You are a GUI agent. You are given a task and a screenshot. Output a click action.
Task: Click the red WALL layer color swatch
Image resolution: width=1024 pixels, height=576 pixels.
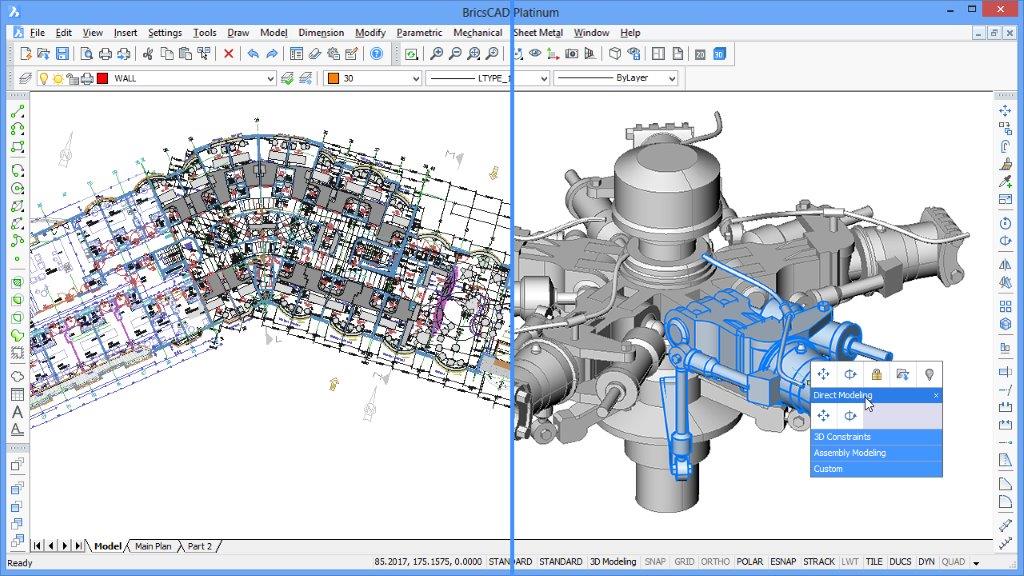pyautogui.click(x=103, y=78)
